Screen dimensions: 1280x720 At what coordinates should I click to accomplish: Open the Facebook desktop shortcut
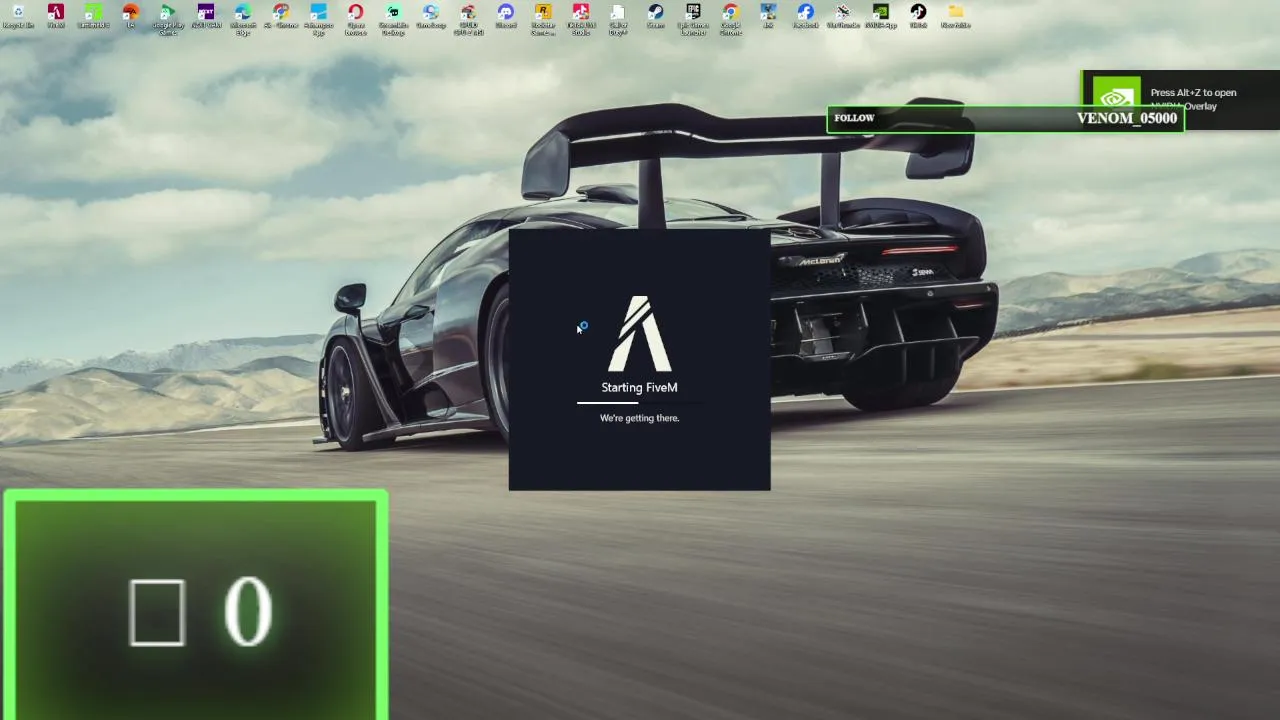(805, 17)
